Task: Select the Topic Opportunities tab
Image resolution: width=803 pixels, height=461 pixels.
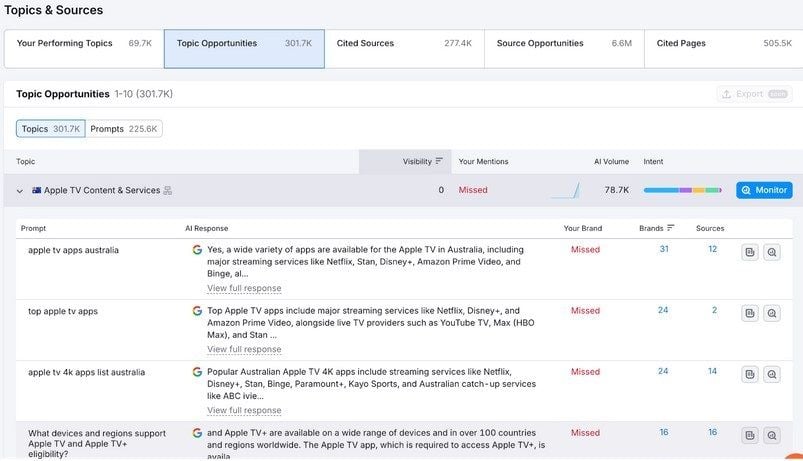Action: coord(244,49)
